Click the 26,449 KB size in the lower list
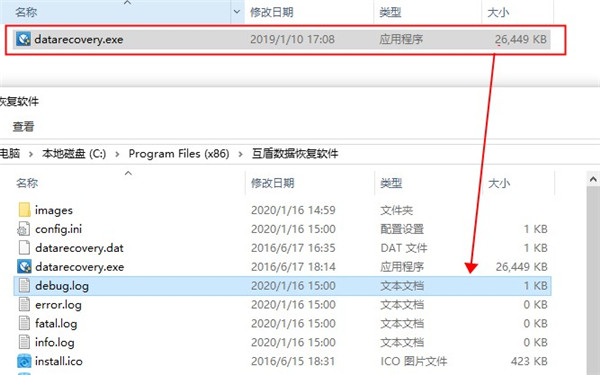 coord(522,267)
